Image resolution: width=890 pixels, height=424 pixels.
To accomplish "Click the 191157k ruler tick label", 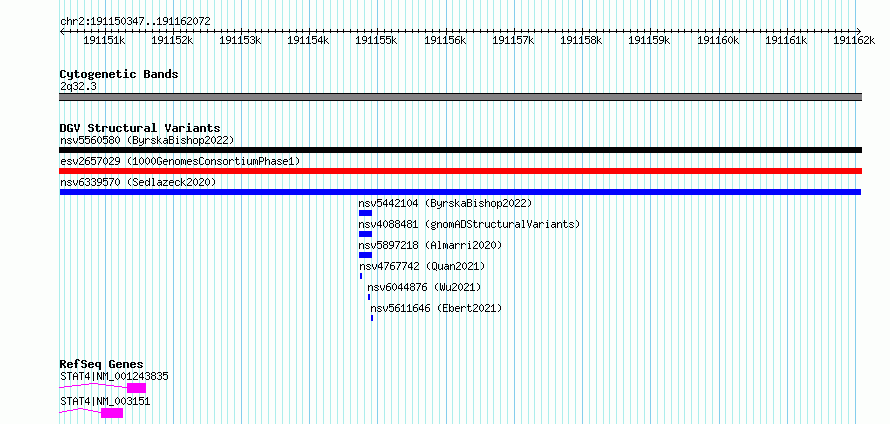I will click(x=513, y=40).
